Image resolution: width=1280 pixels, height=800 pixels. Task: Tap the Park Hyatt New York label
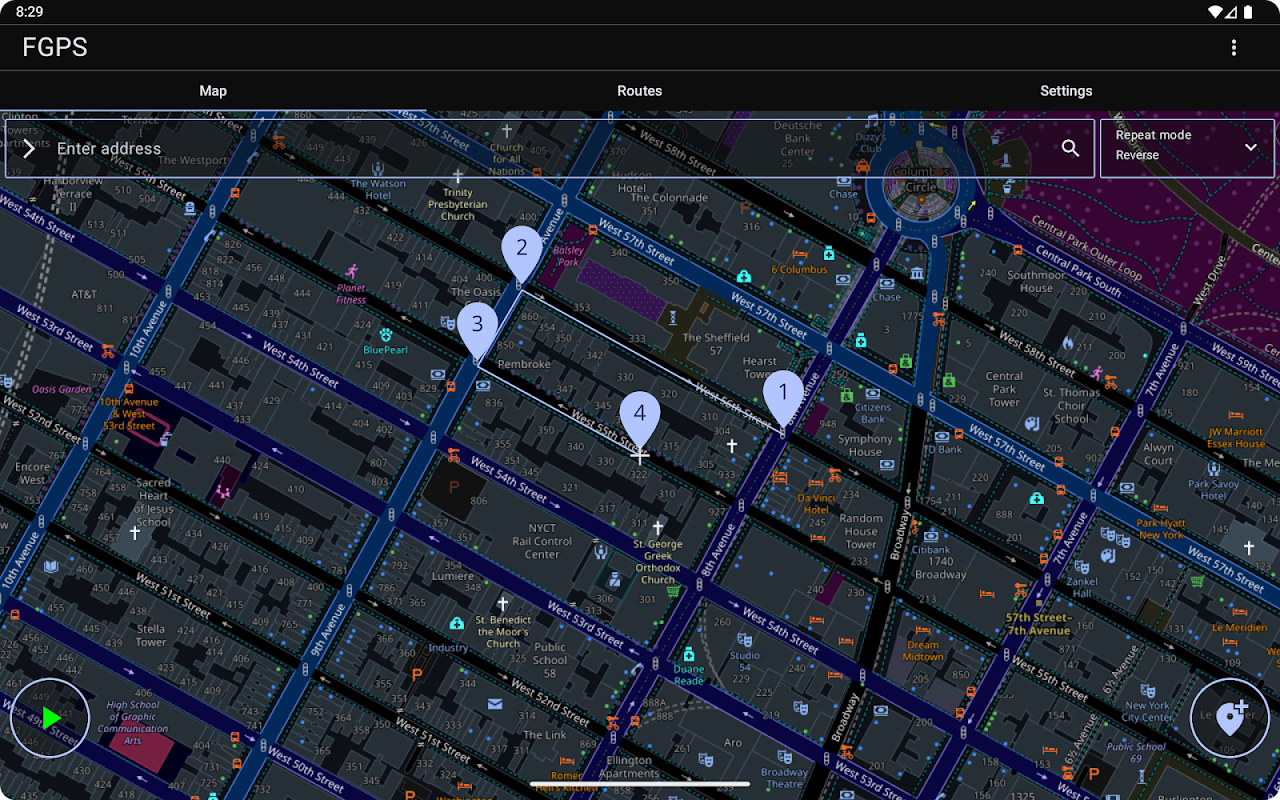pyautogui.click(x=1160, y=529)
